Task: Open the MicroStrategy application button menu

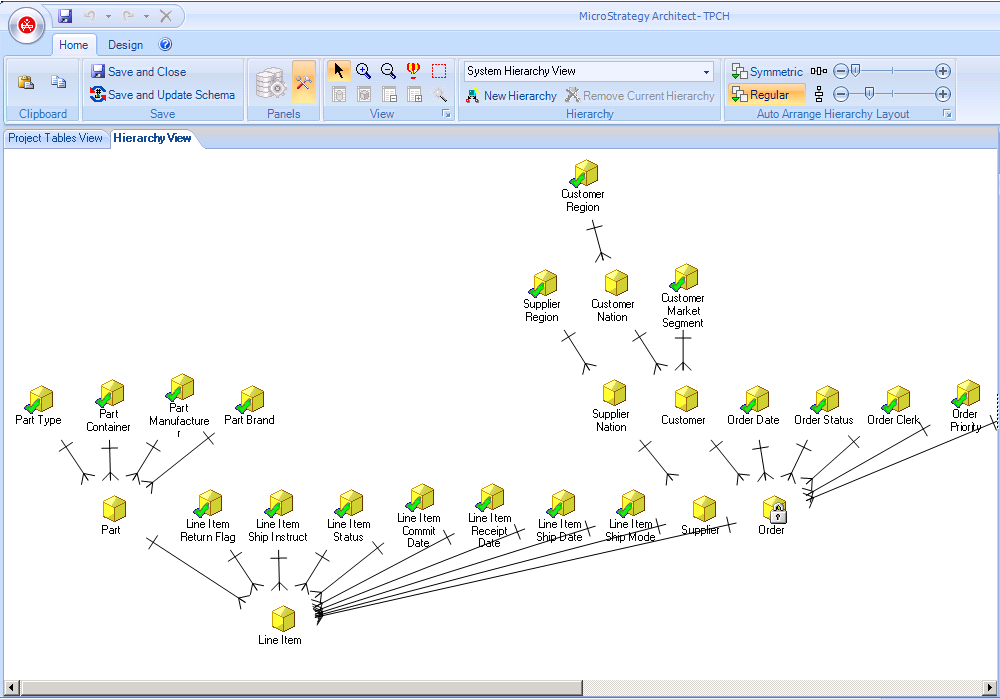Action: [x=26, y=26]
